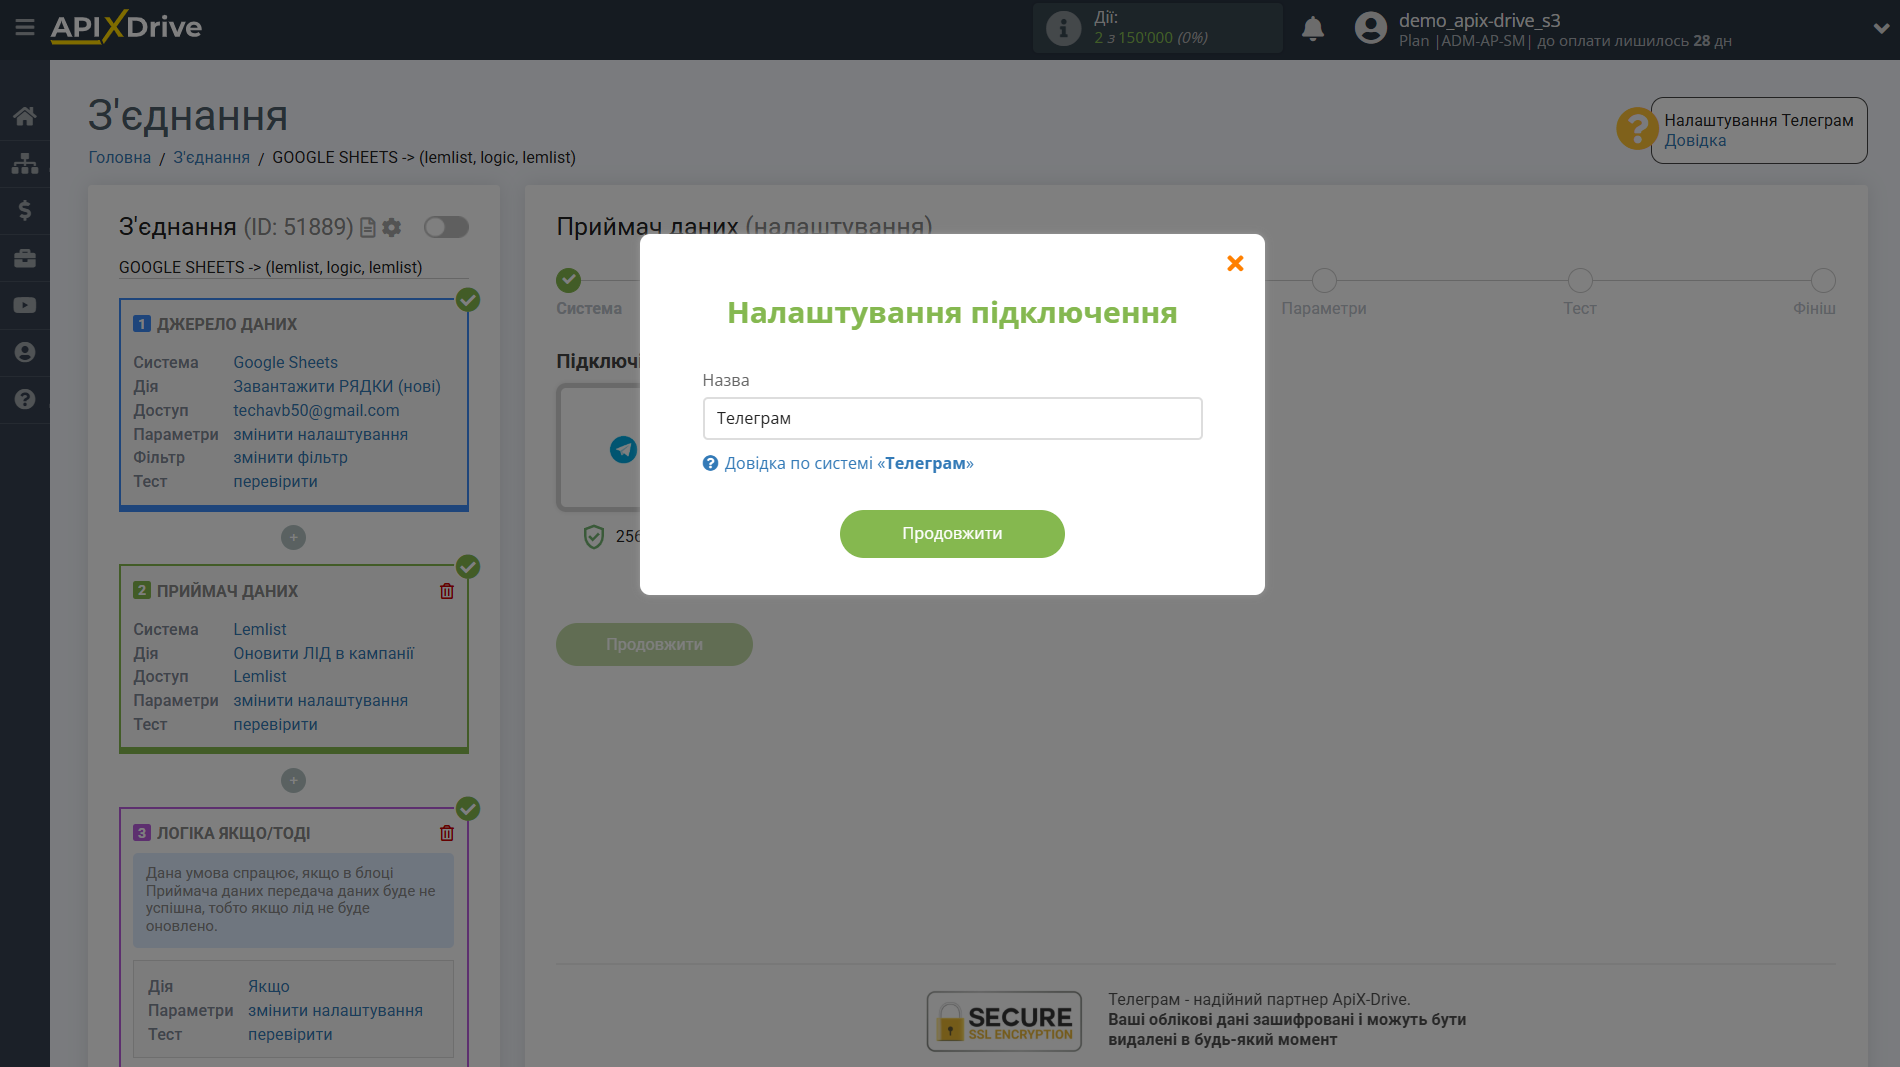The image size is (1900, 1067).
Task: Open the user profile sidebar icon
Action: 25,352
